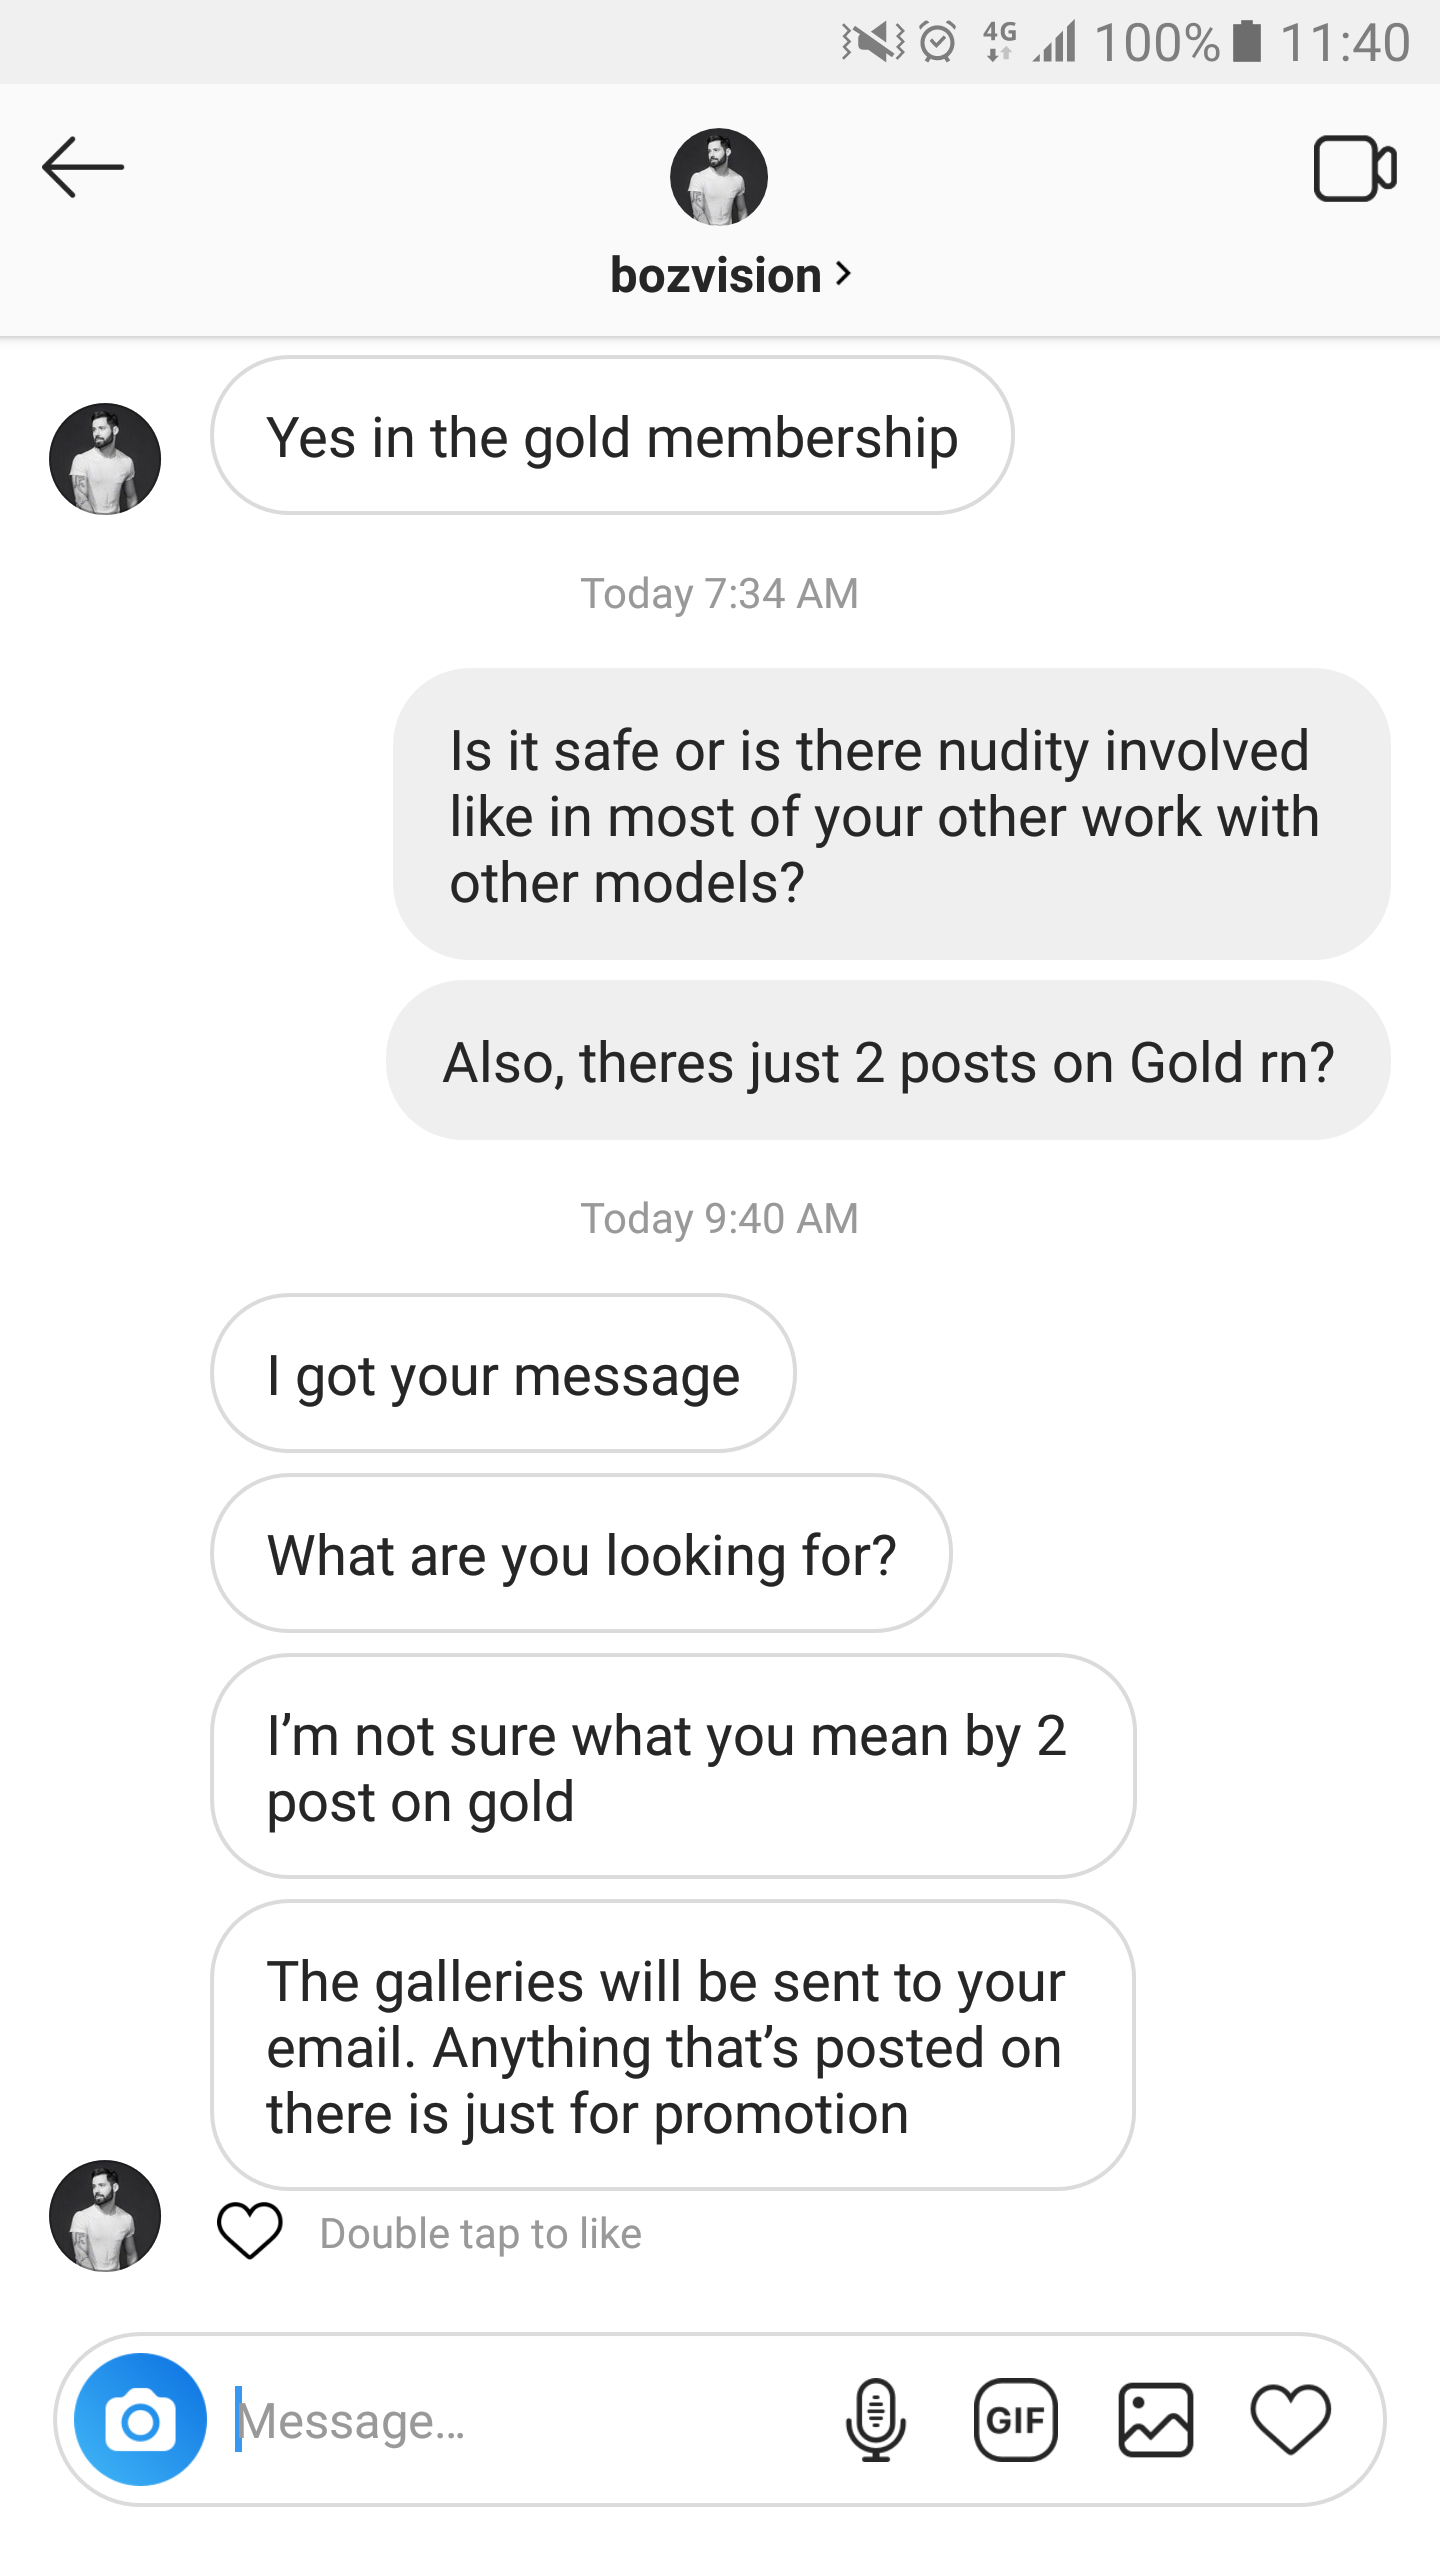This screenshot has height=2560, width=1440.
Task: Like the last message with the heart
Action: click(x=250, y=2232)
